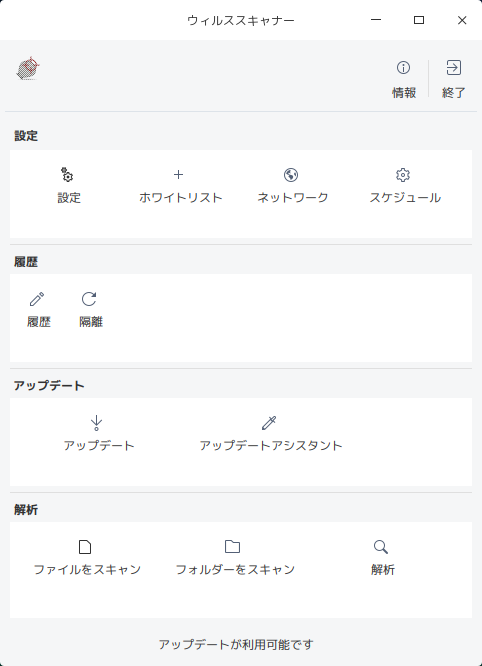Viewport: 482px width, 666px height.
Task: Show 情報 info icon
Action: [x=403, y=68]
